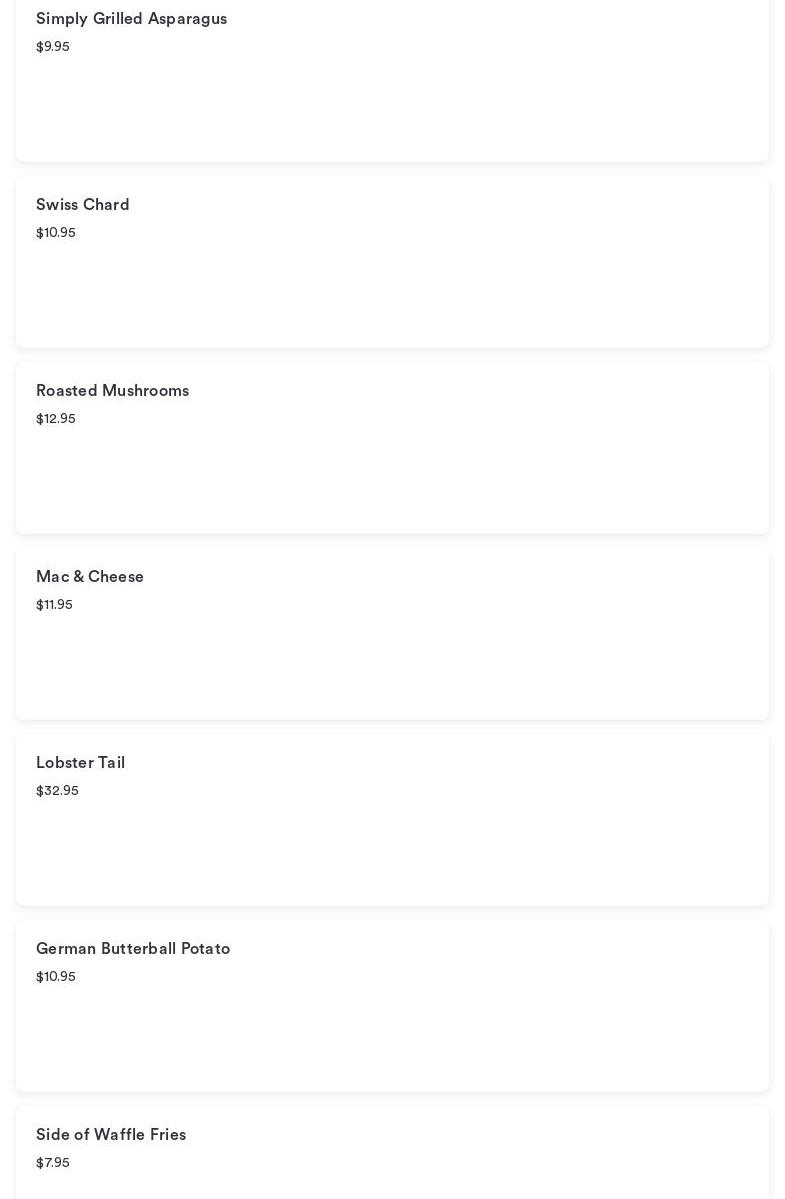Pick the Side of Waffle Fries title

(x=111, y=1135)
